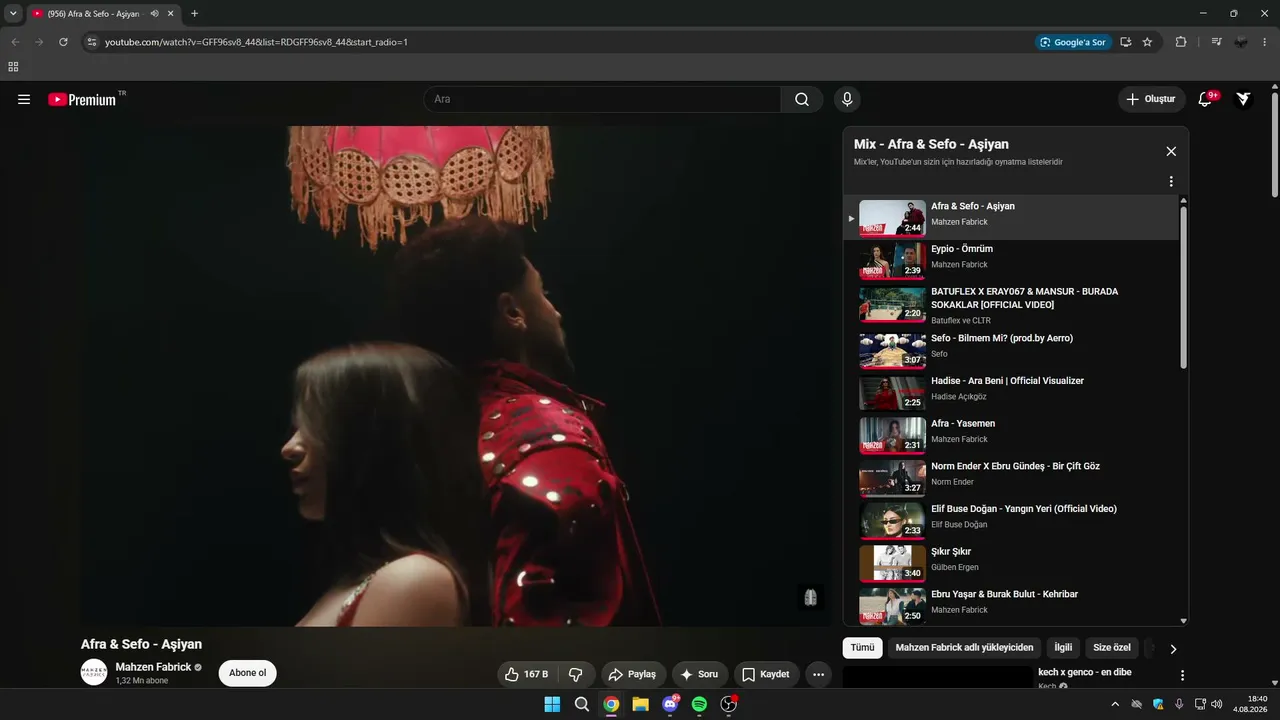Dislike the Aşiyan video
The width and height of the screenshot is (1280, 720).
(x=576, y=674)
